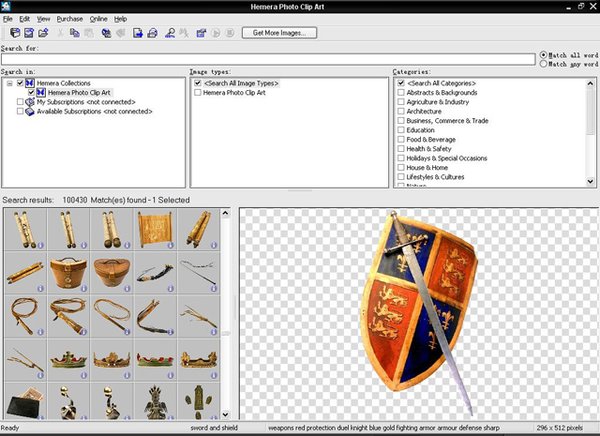Check the Lifestyles & Cultures category

(401, 177)
